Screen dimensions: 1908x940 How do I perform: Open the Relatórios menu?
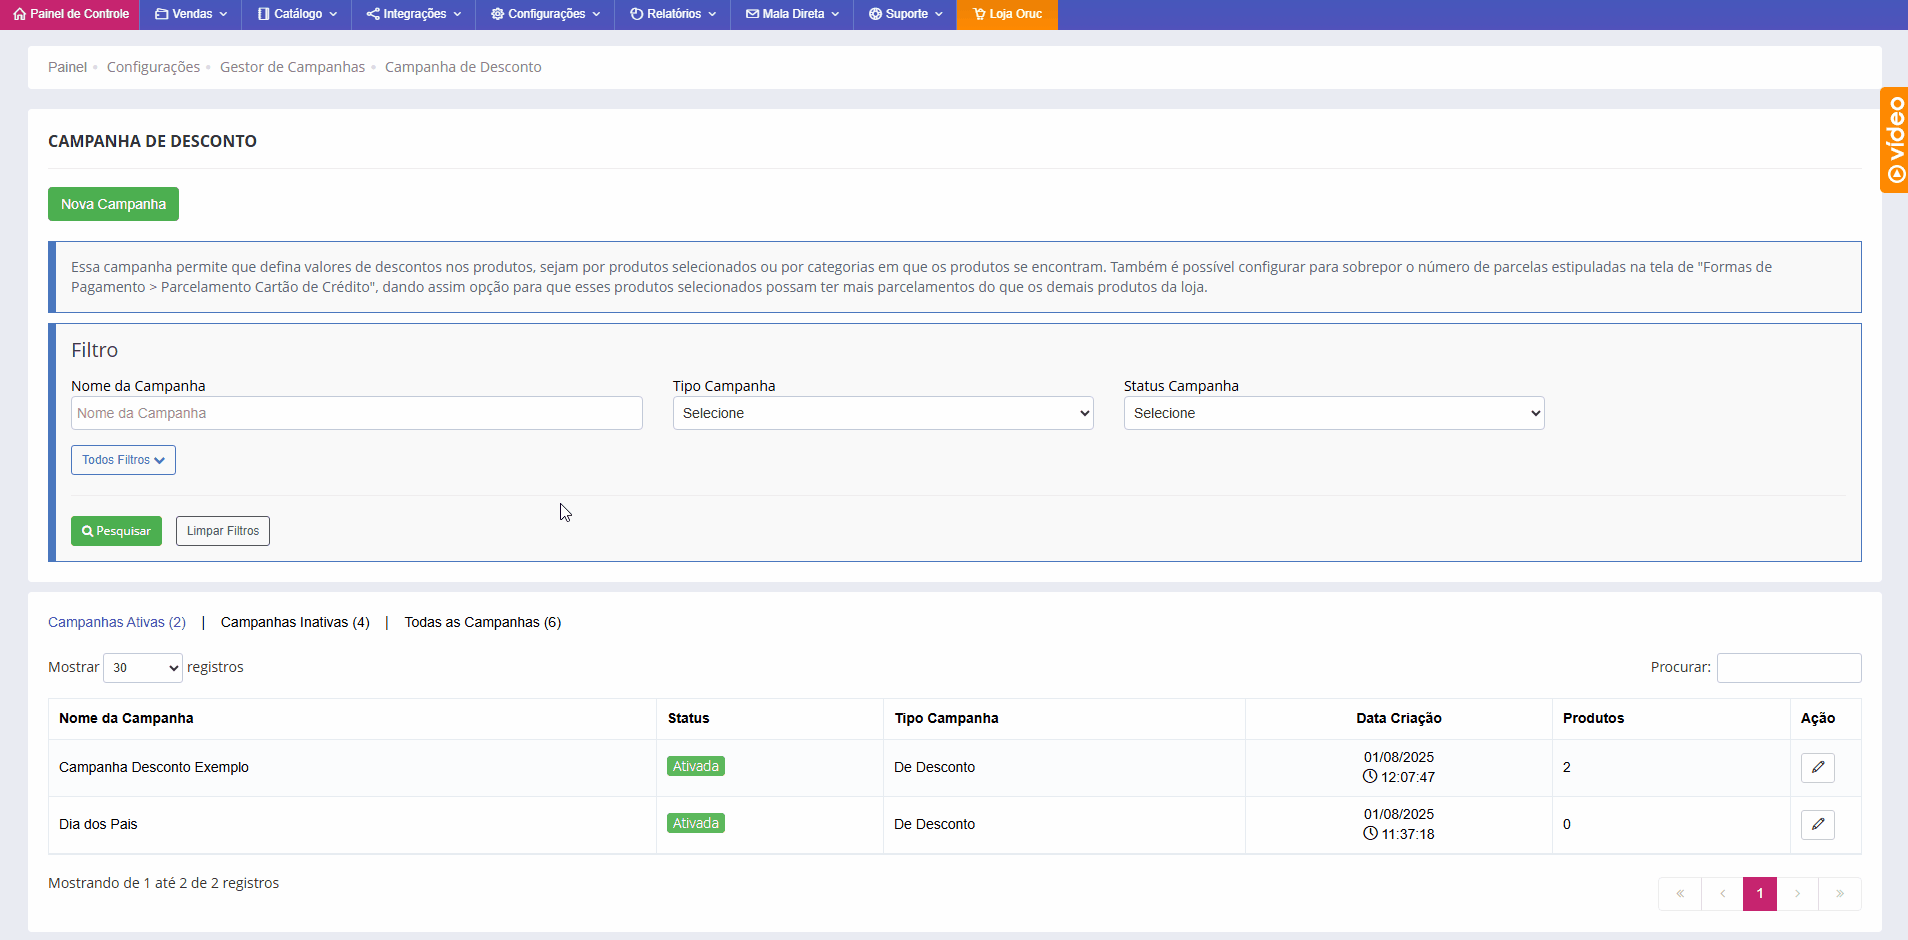click(673, 14)
